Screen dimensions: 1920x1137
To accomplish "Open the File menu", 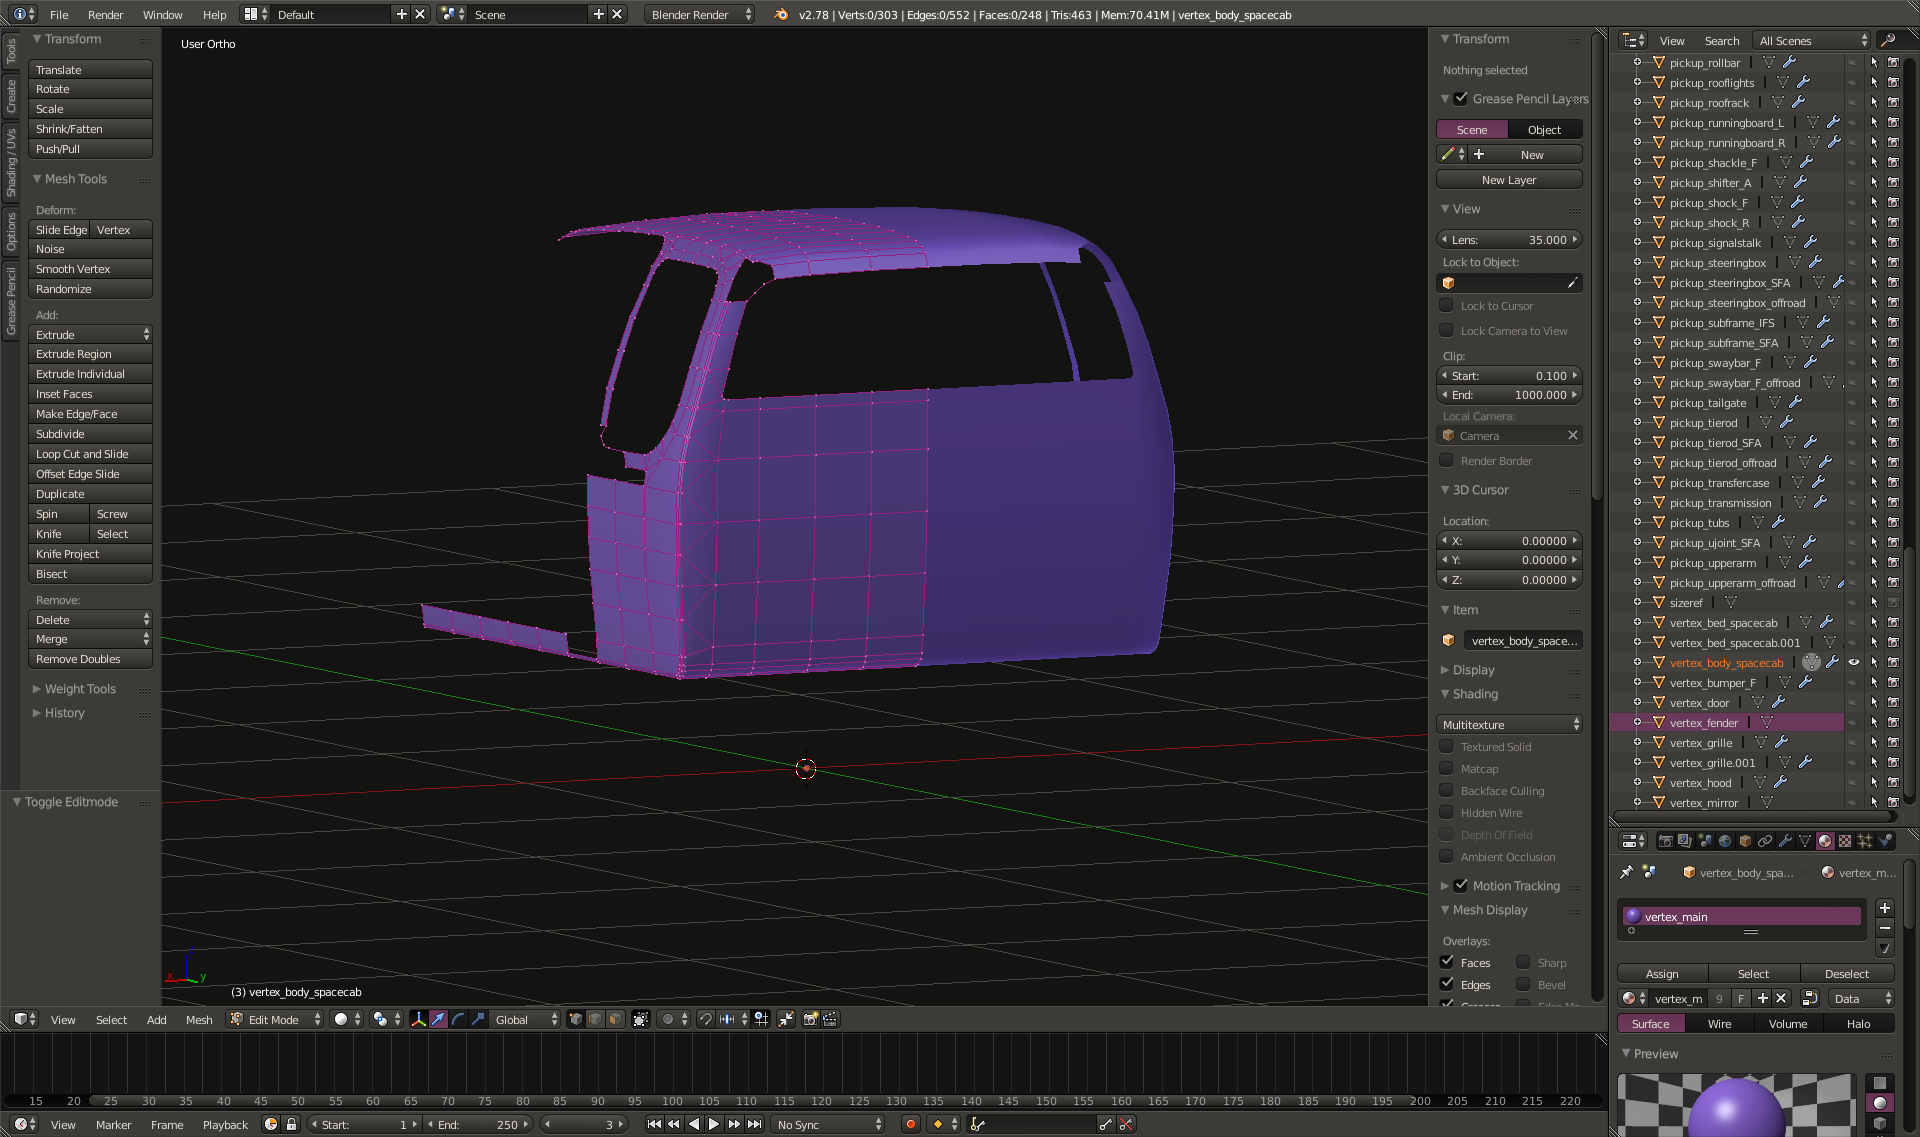I will pos(59,14).
